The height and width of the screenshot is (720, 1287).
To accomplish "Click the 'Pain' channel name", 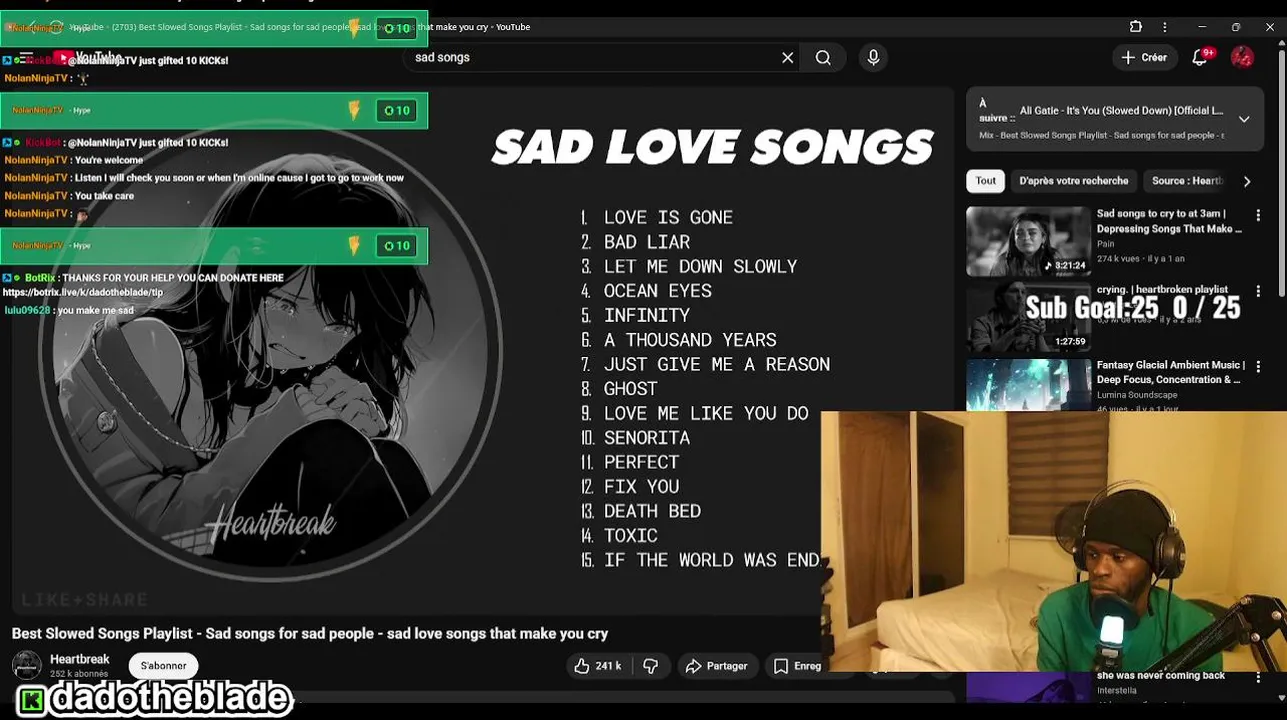I will point(1105,244).
